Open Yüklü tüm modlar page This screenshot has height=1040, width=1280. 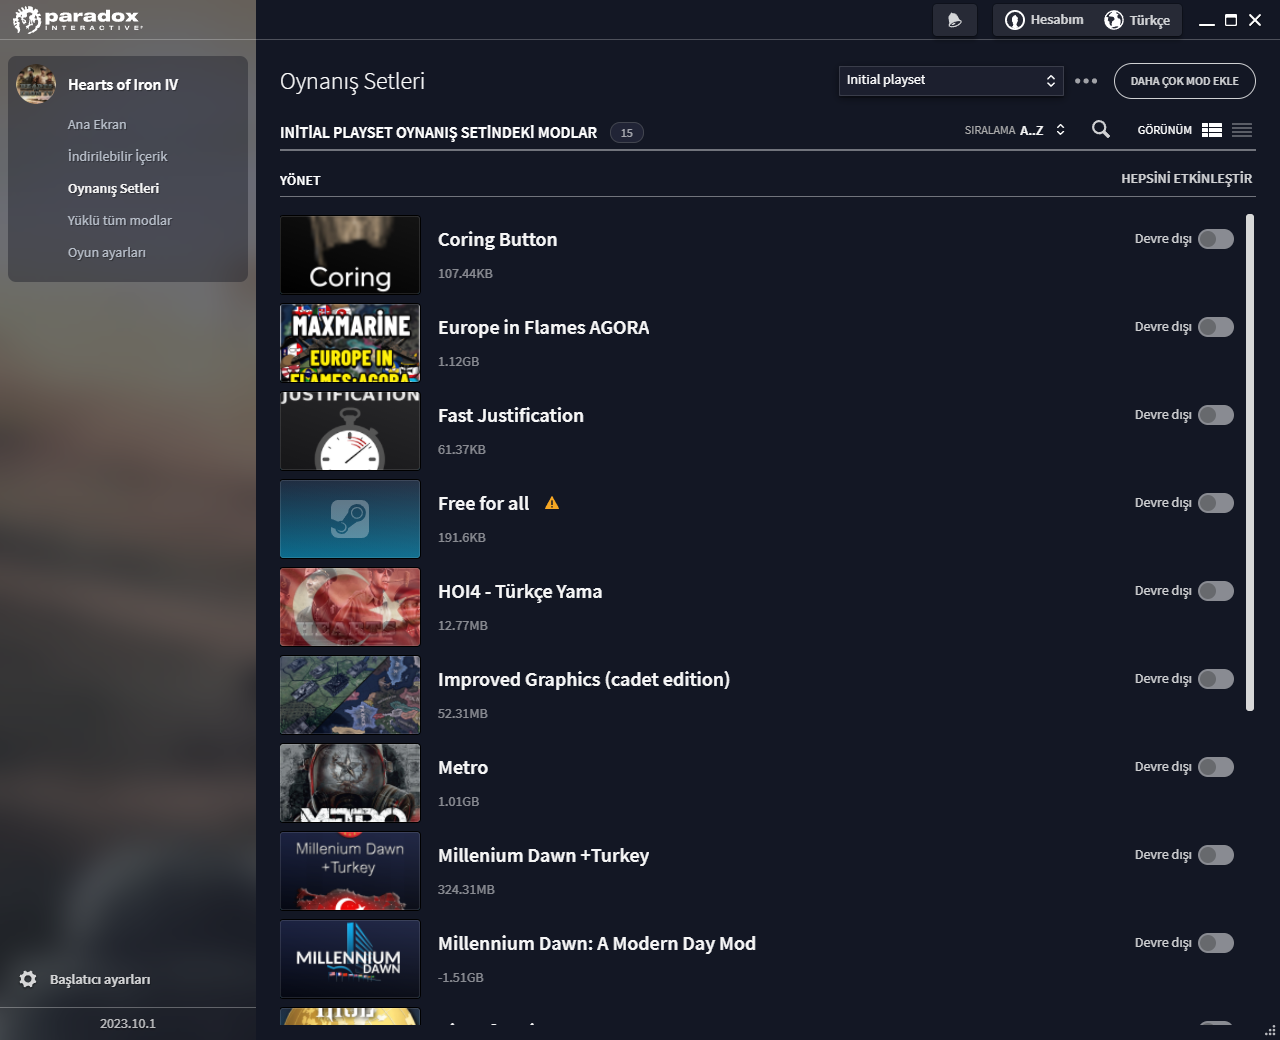pos(120,220)
